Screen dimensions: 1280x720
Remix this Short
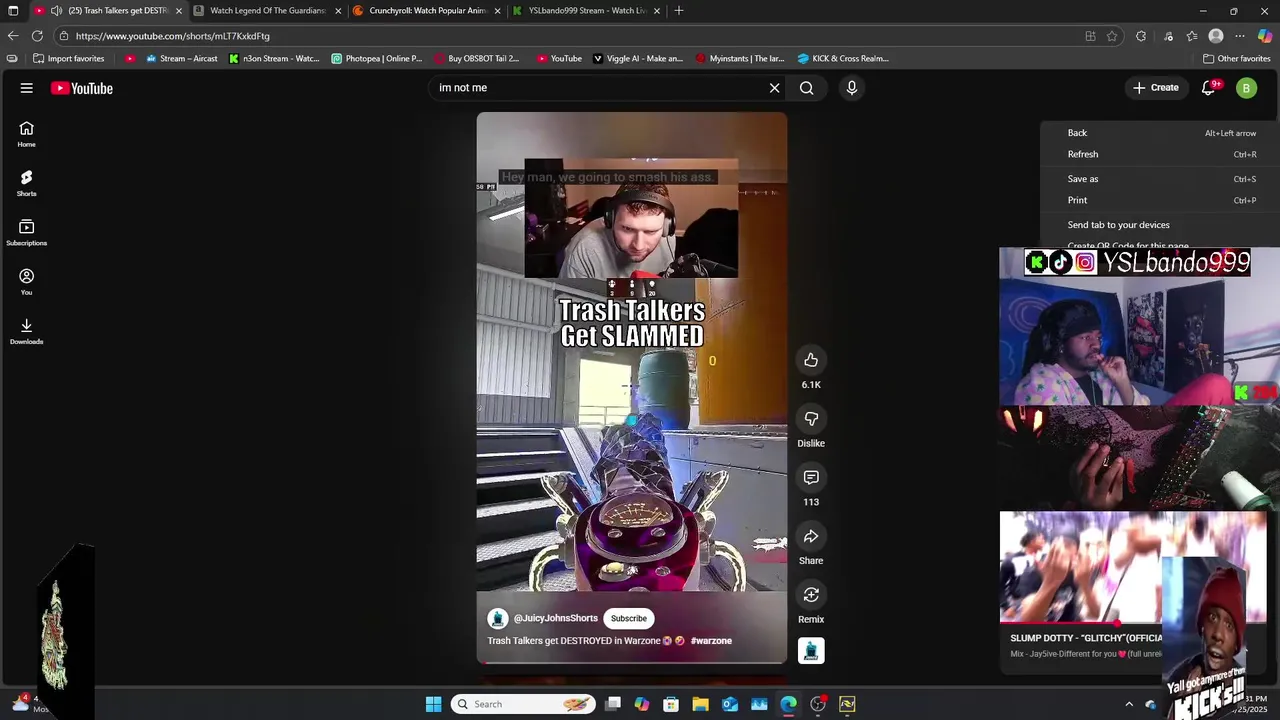click(811, 595)
